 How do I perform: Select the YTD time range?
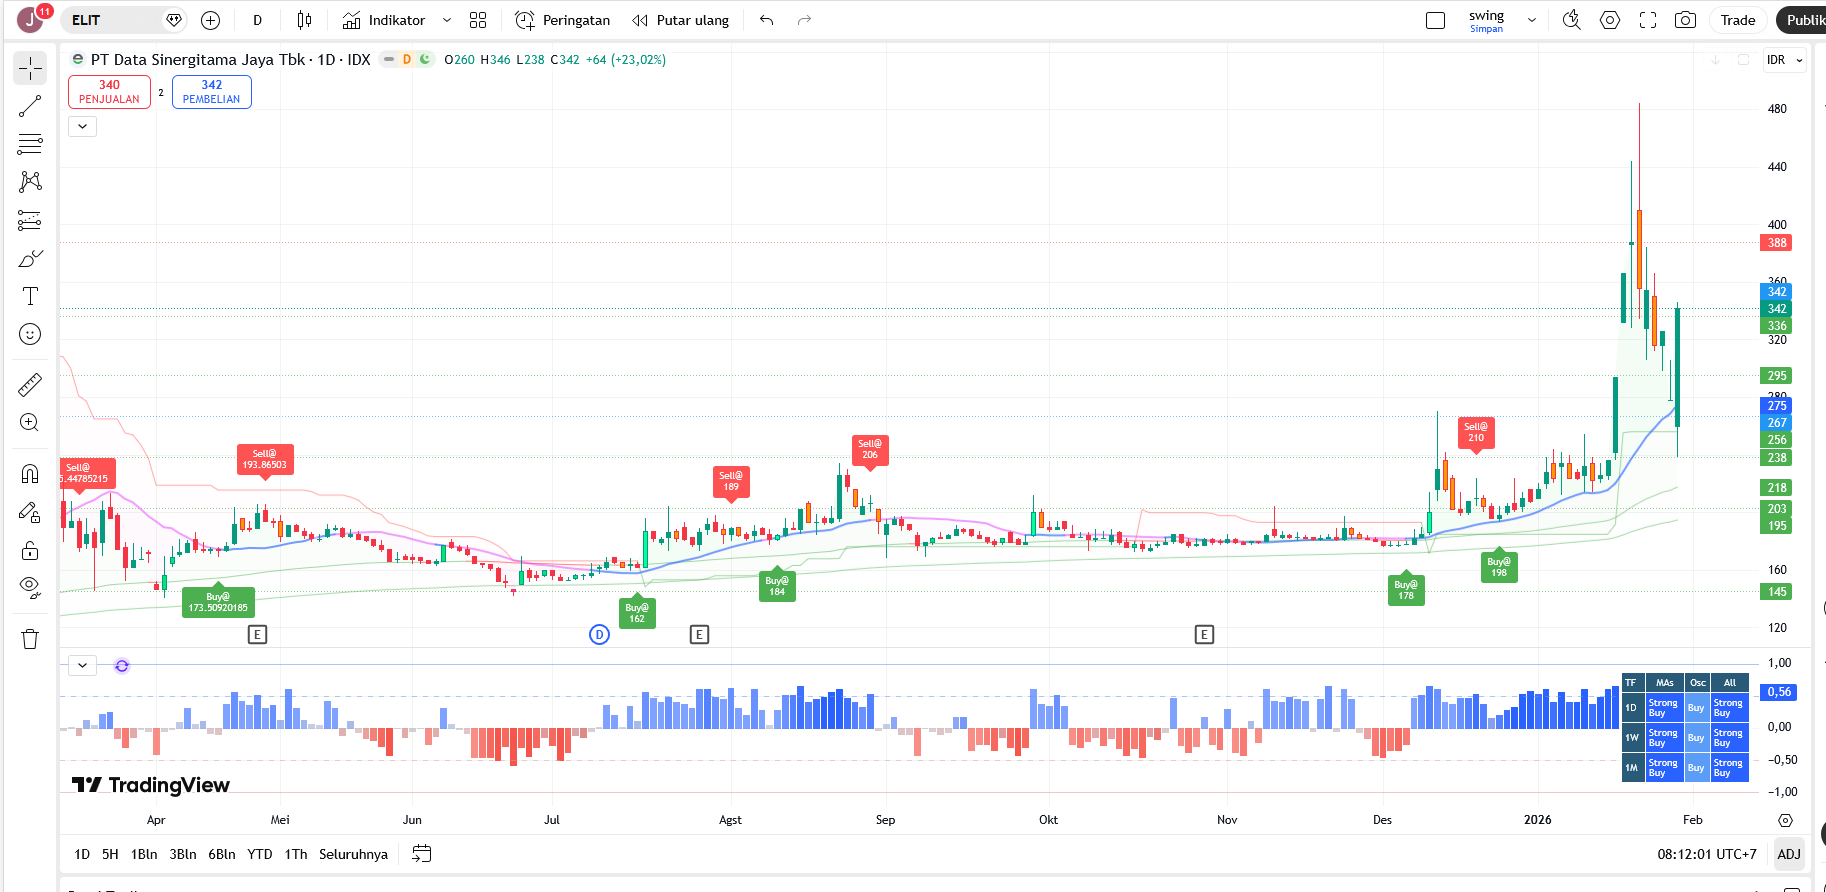click(x=260, y=854)
